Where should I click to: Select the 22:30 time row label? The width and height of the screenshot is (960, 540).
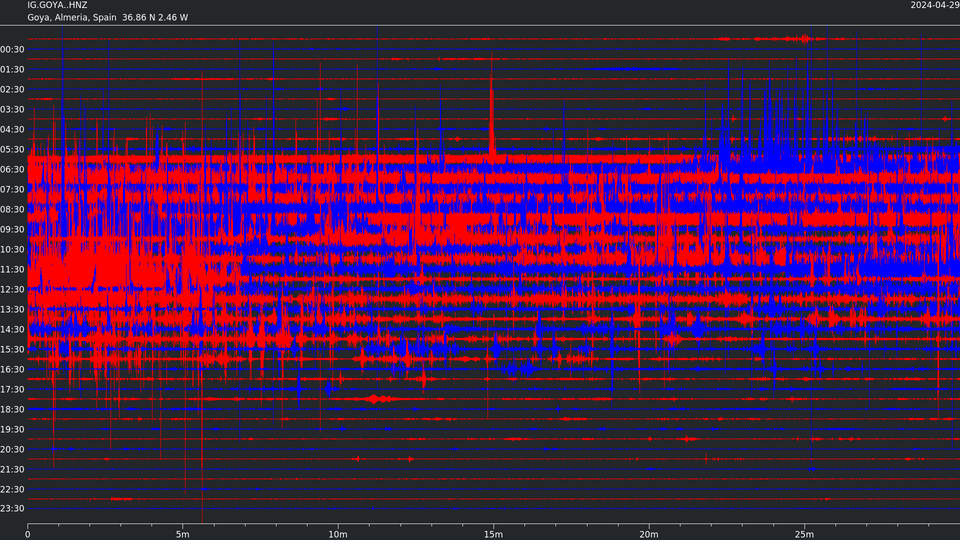12,490
